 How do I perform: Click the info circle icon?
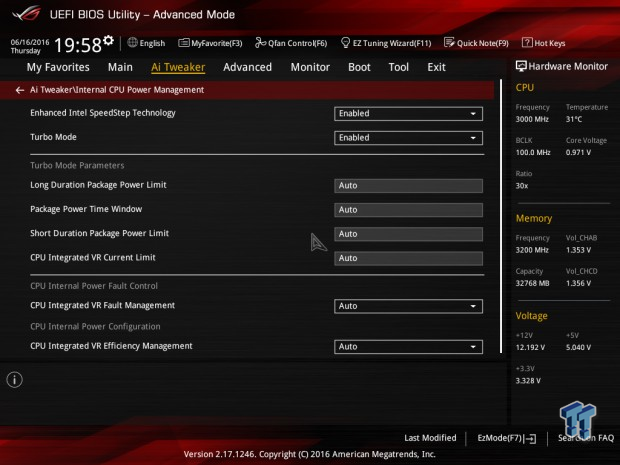15,380
